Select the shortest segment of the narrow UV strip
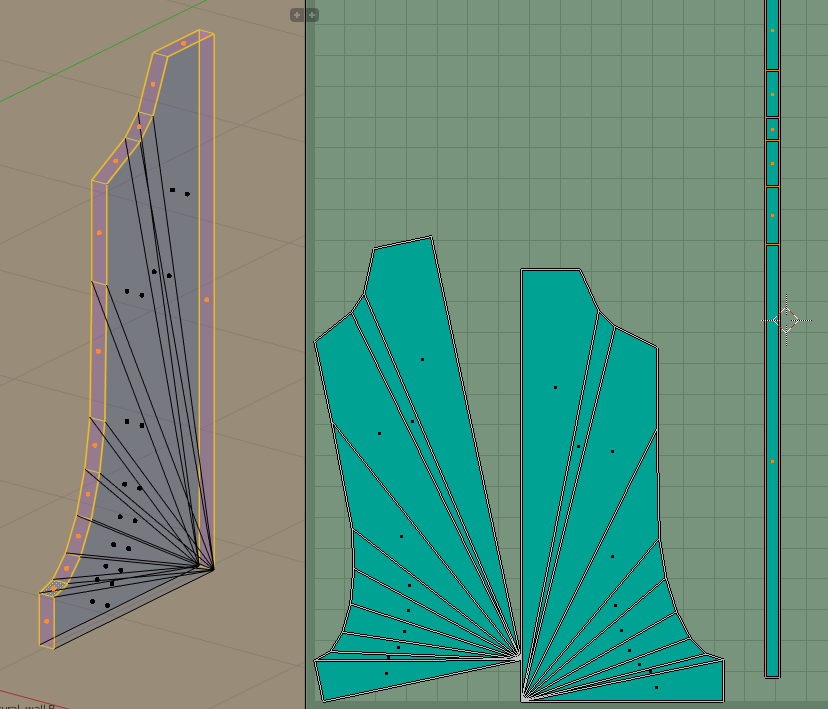 pos(773,129)
